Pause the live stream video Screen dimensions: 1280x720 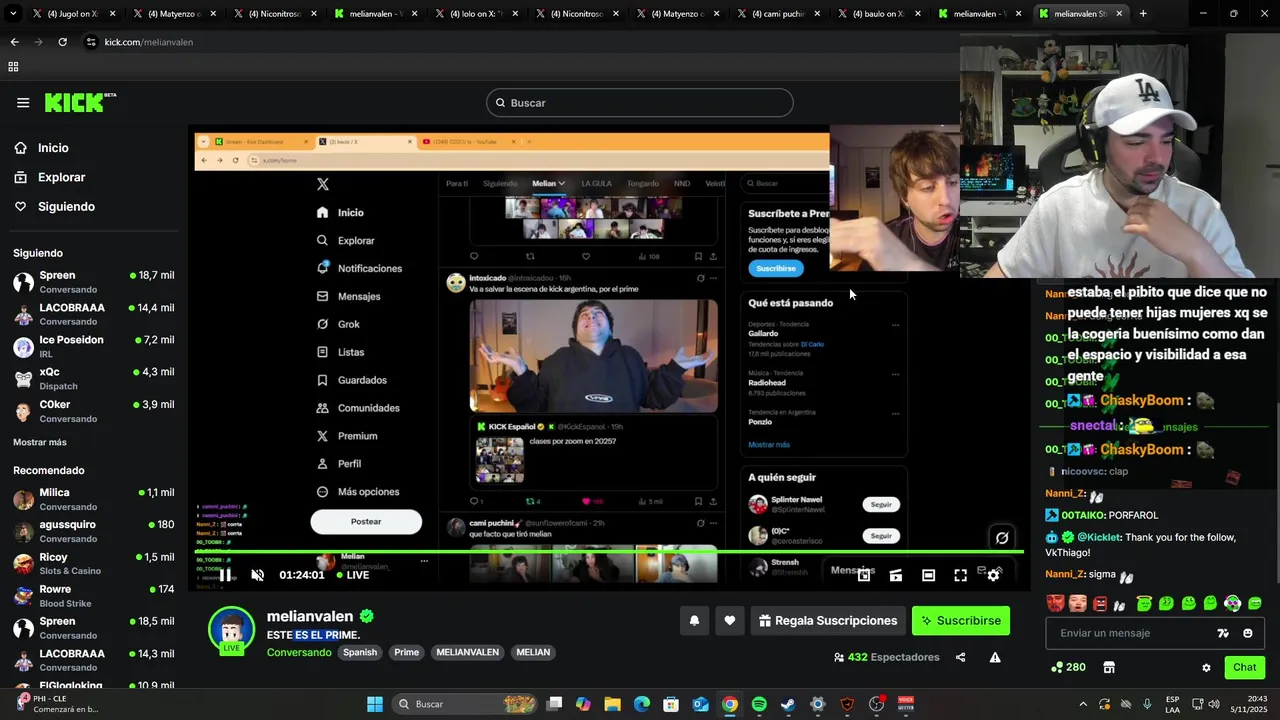pos(226,575)
